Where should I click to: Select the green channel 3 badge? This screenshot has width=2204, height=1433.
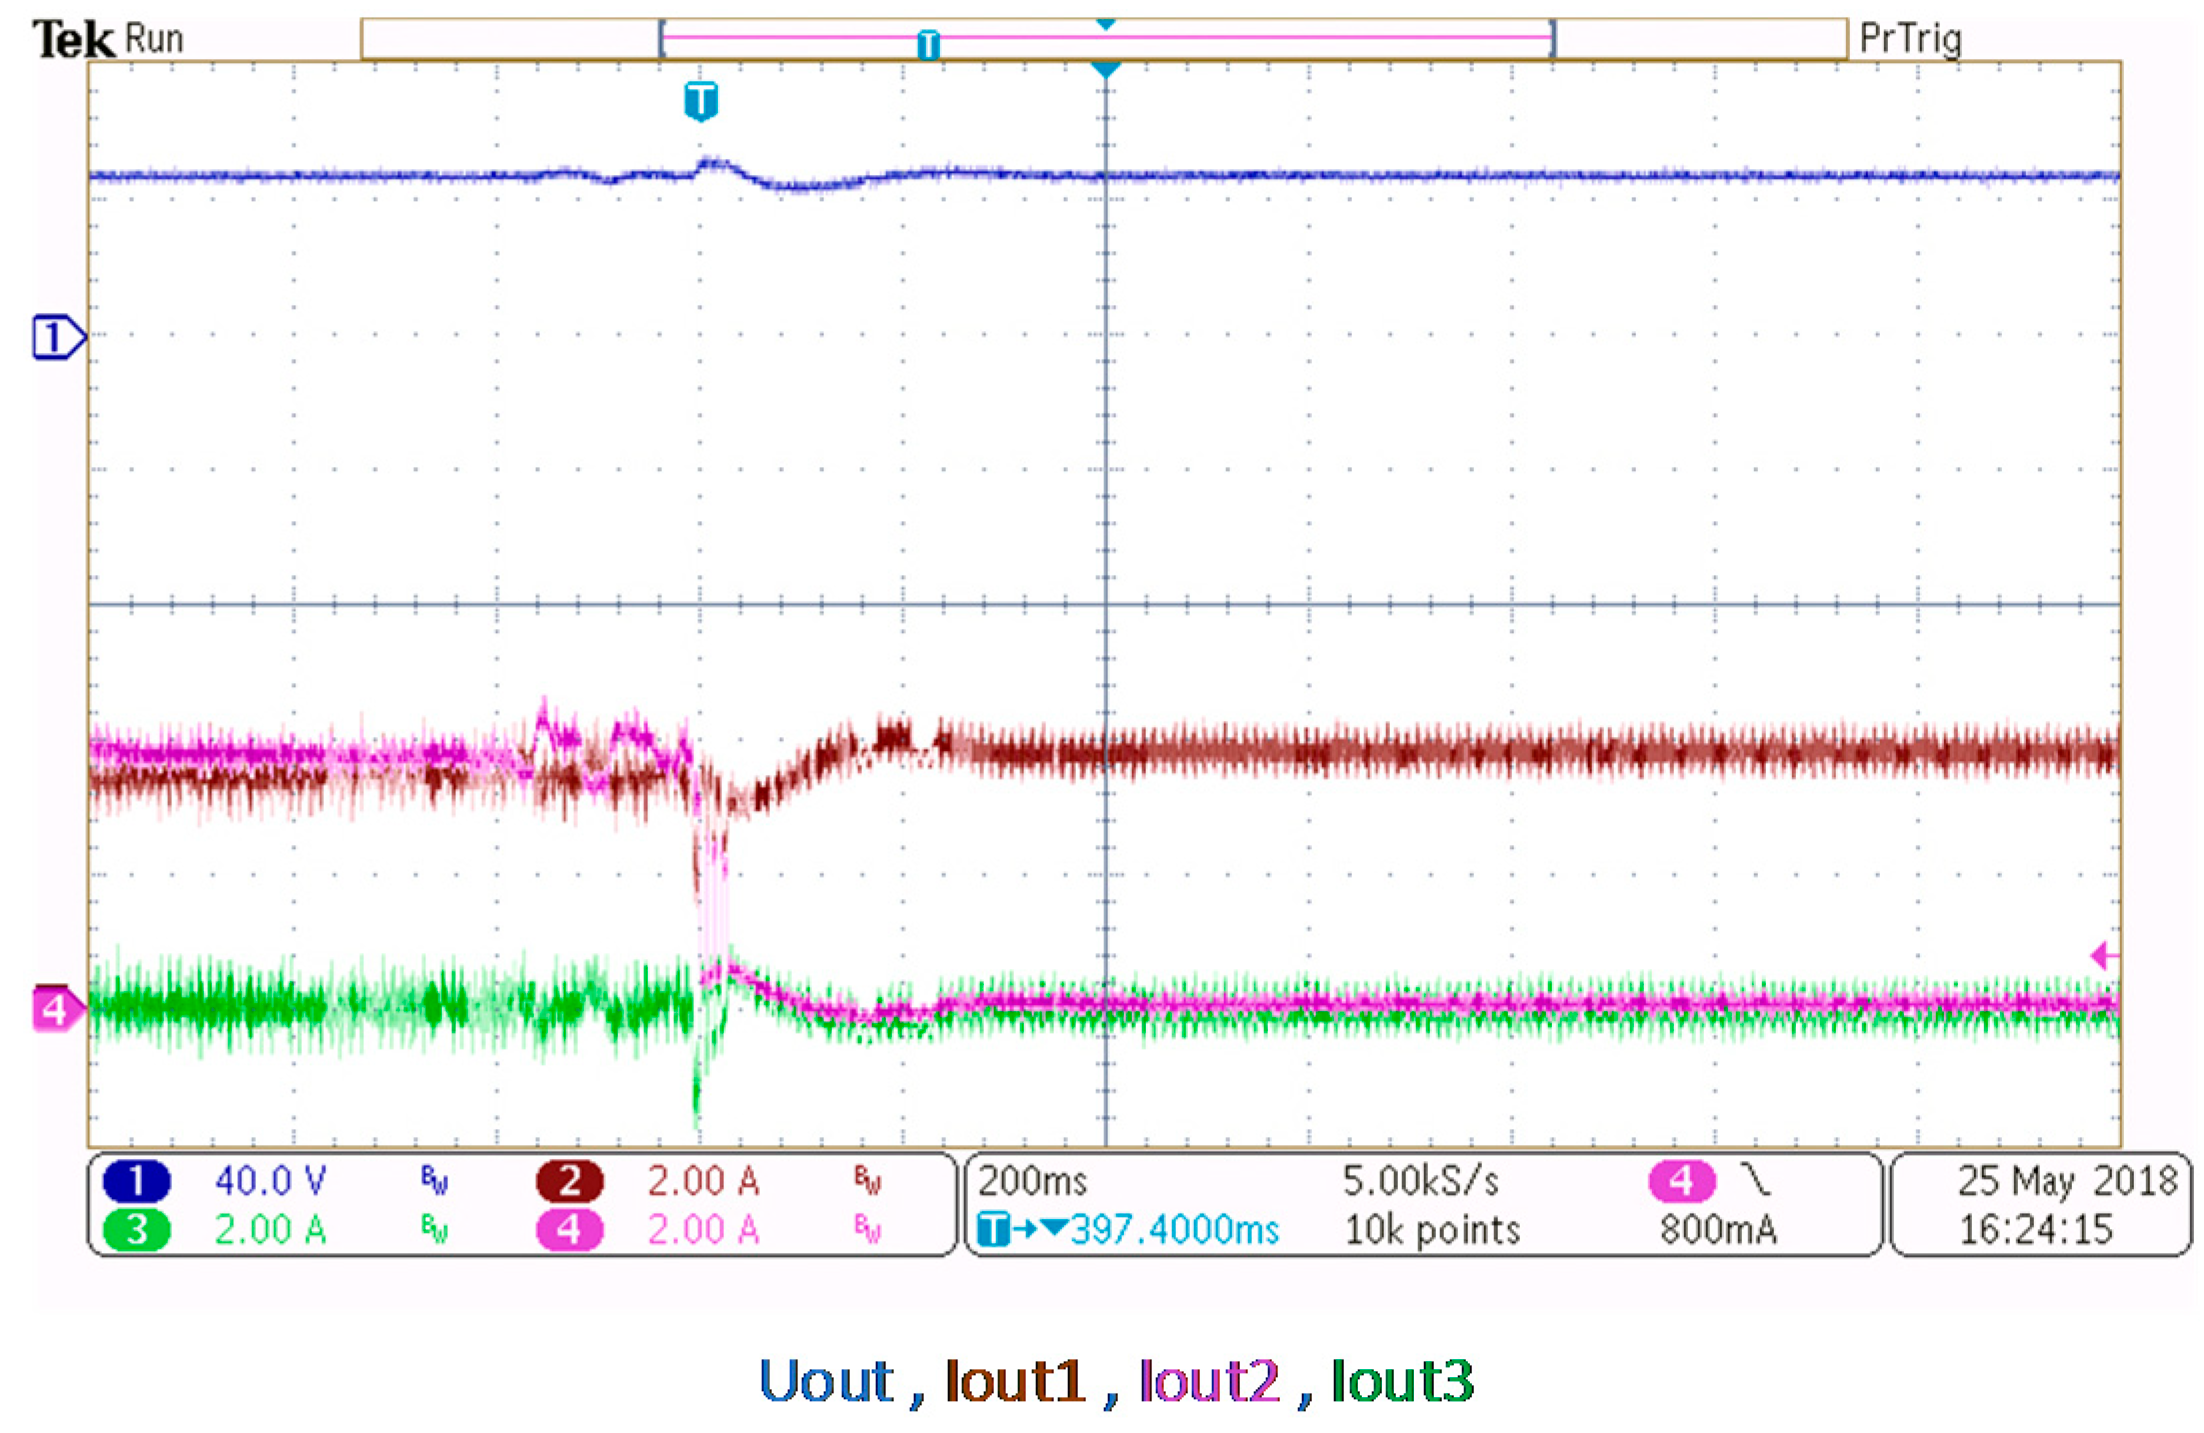[x=136, y=1229]
